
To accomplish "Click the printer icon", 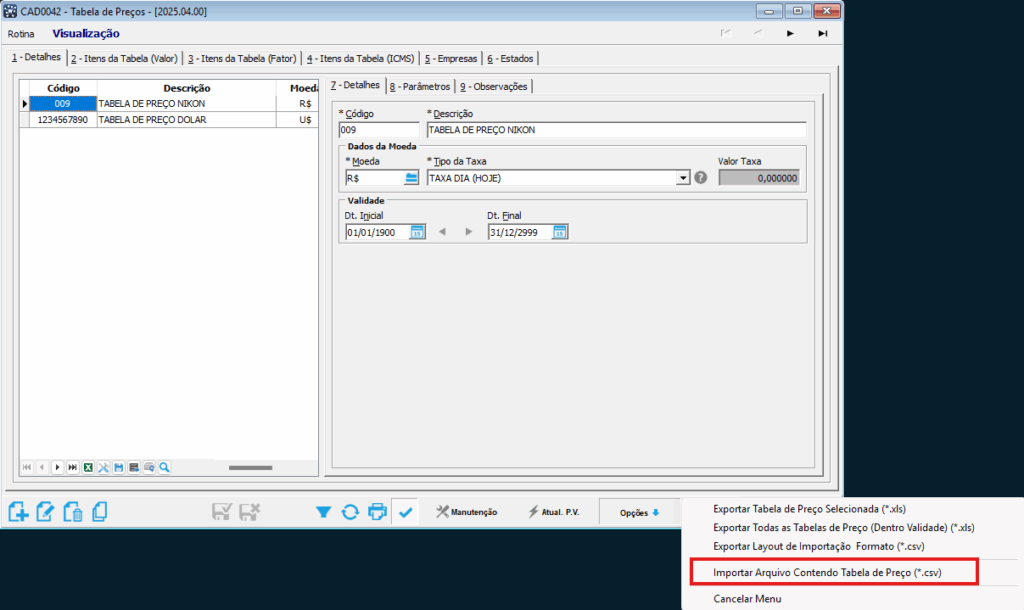I will click(x=377, y=512).
